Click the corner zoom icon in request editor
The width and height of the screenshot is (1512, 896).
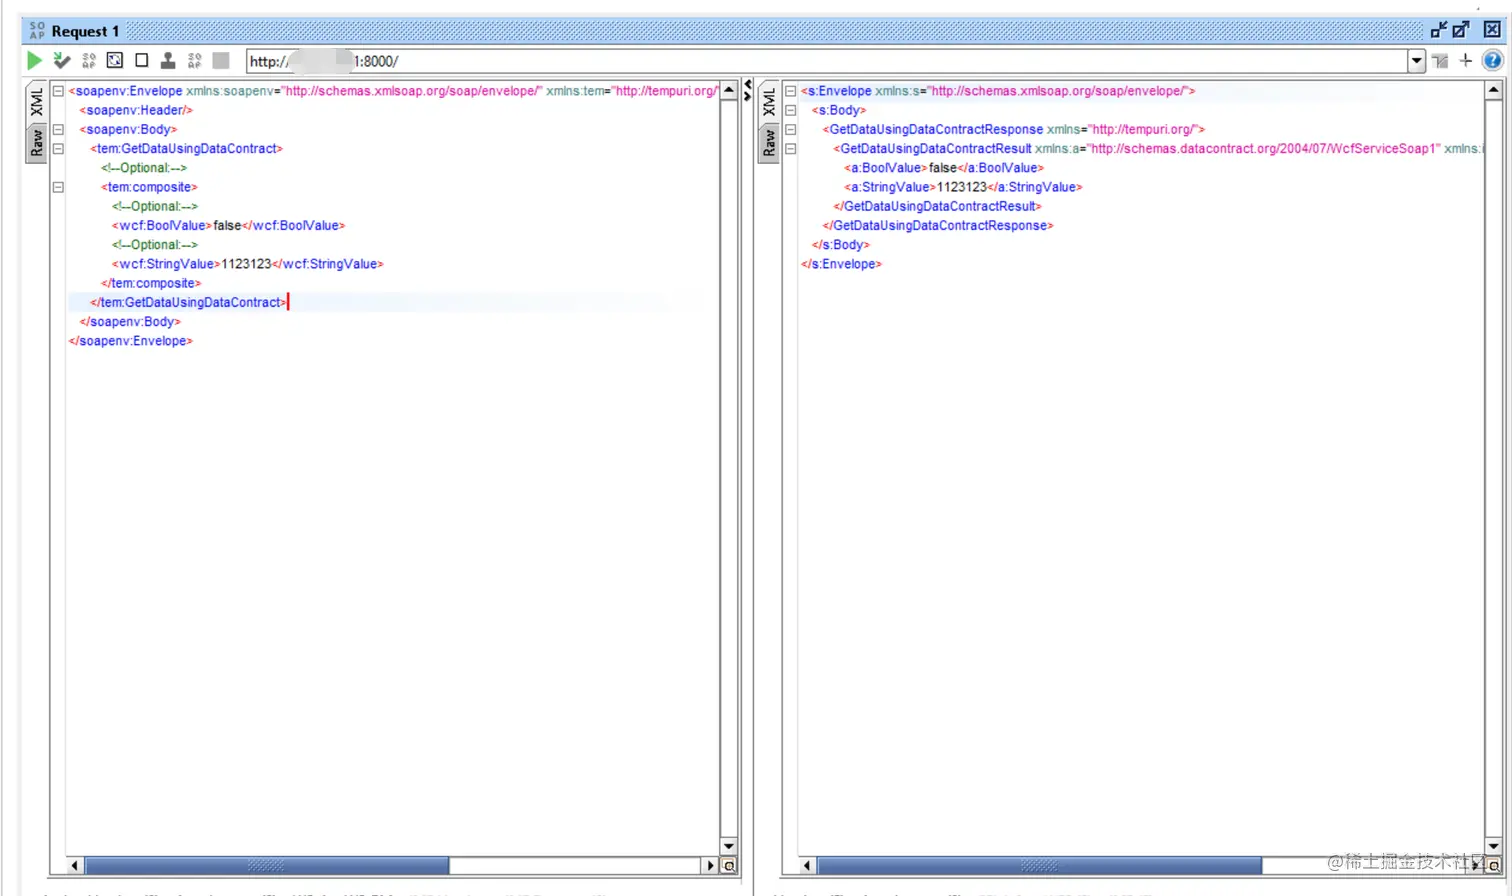point(729,865)
